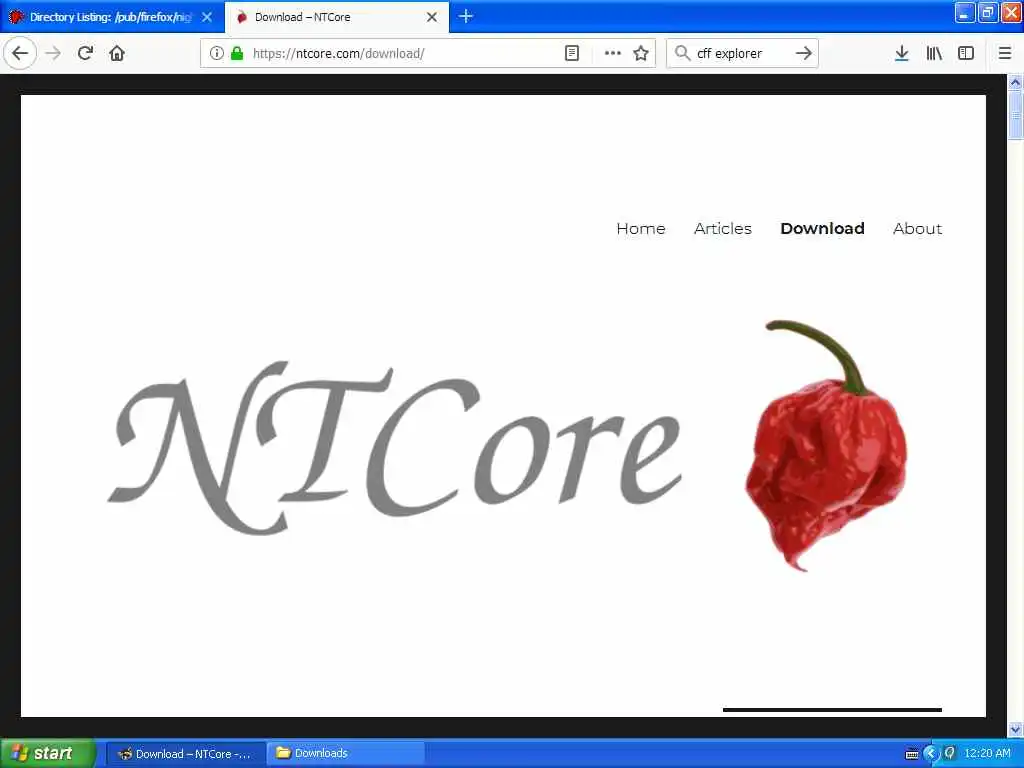Close the Directory Listing tab
Viewport: 1024px width, 768px height.
point(207,17)
